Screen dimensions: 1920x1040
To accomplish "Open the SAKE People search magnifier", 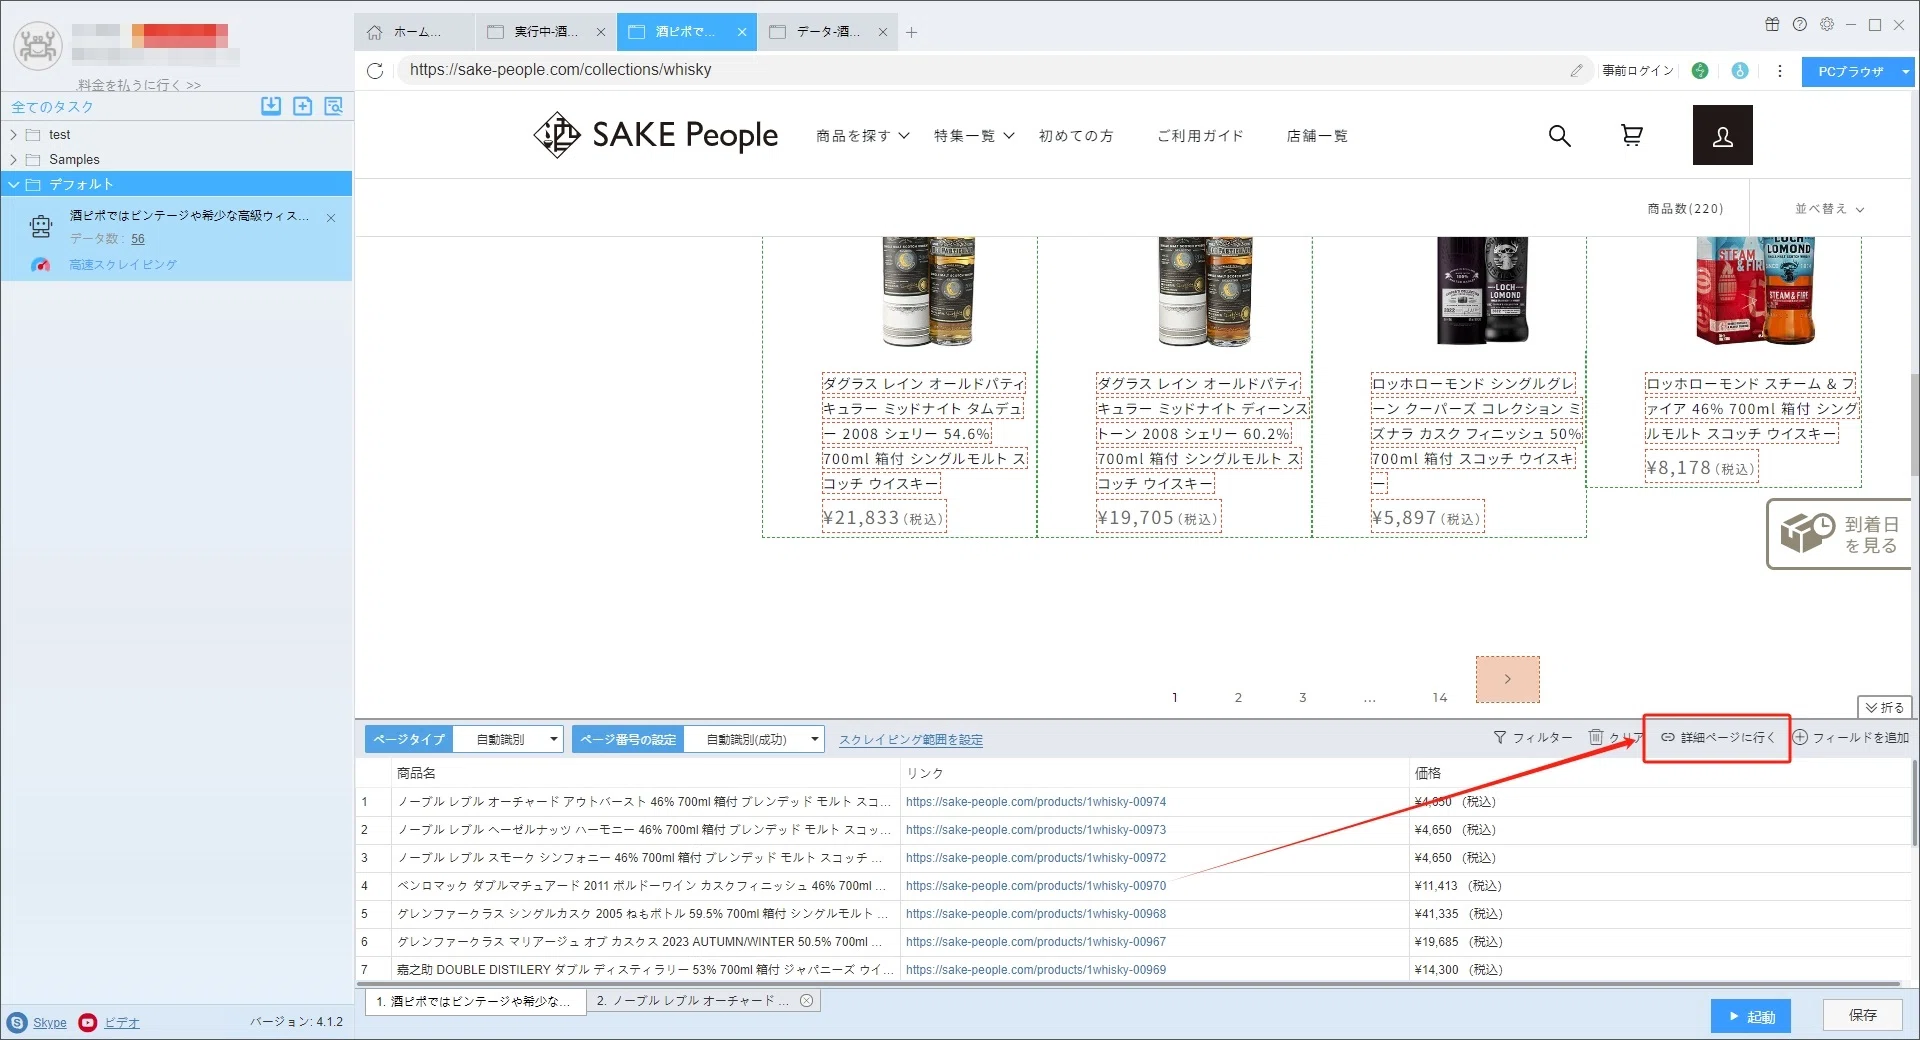I will coord(1559,135).
